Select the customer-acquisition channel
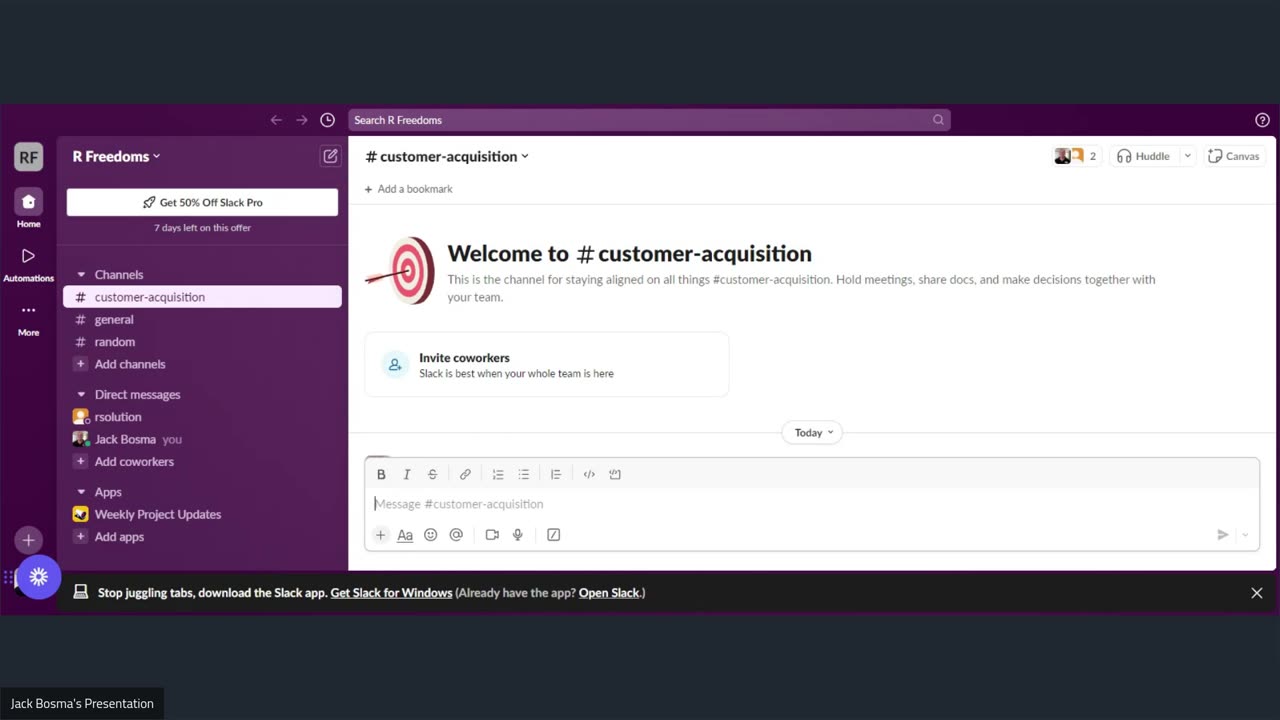The width and height of the screenshot is (1280, 720). tap(202, 297)
